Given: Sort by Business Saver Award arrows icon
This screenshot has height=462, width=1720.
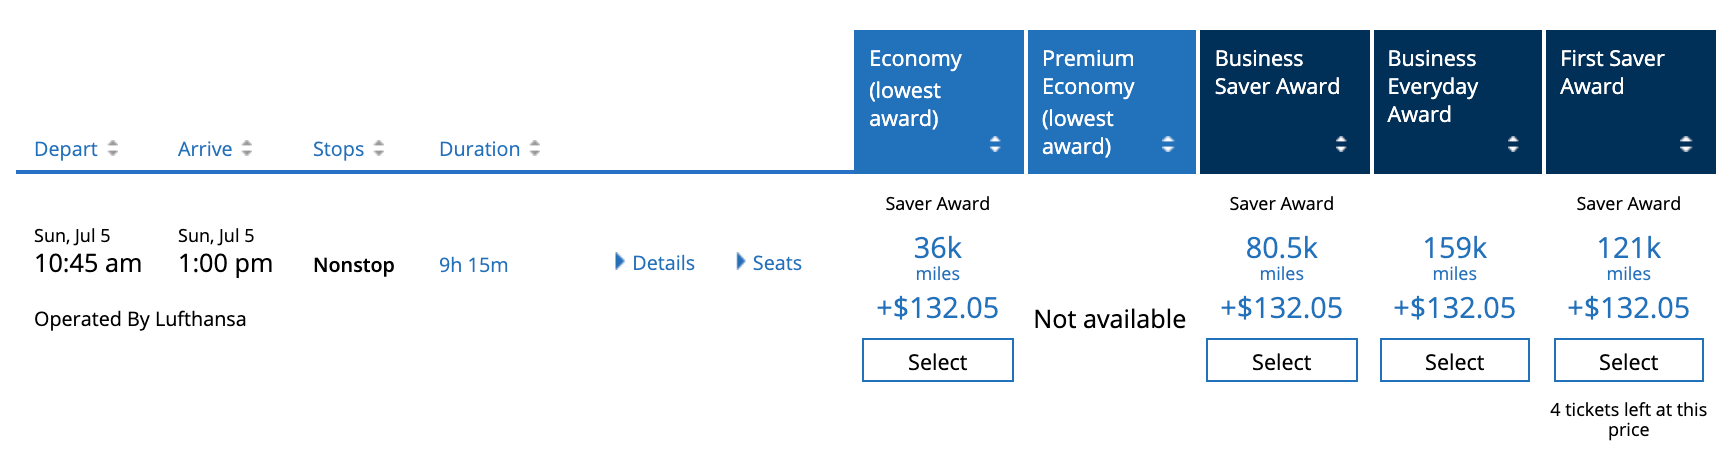Looking at the screenshot, I should point(1341,144).
